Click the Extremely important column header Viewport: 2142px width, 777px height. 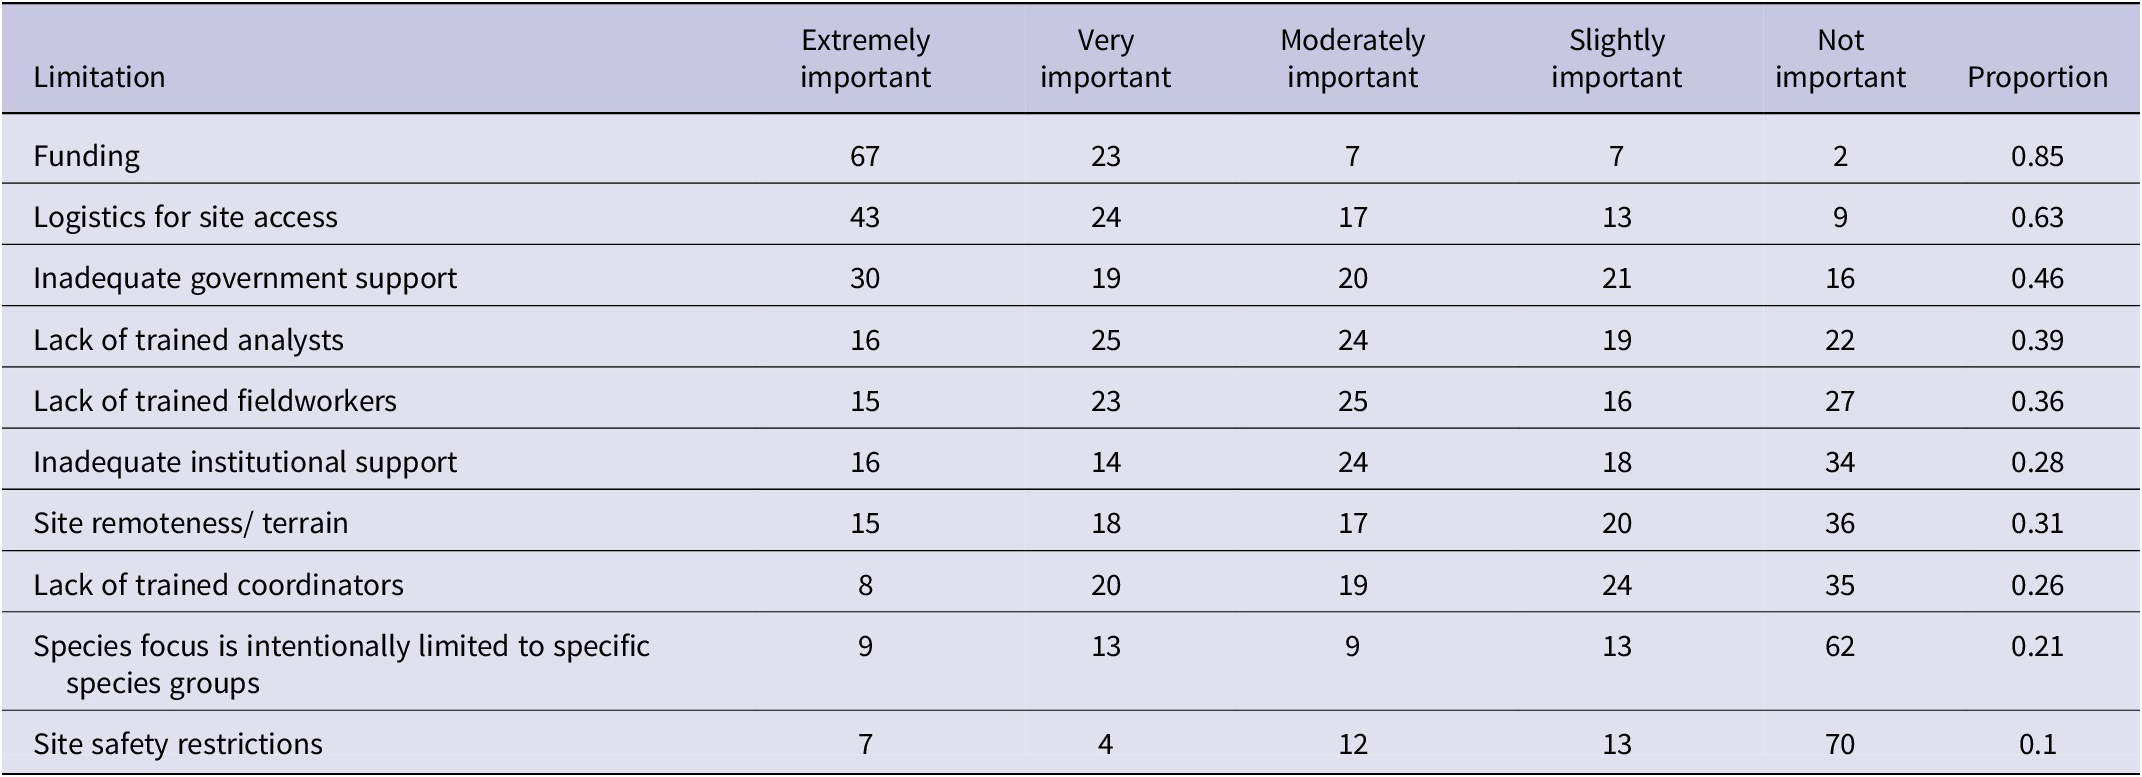(x=865, y=59)
